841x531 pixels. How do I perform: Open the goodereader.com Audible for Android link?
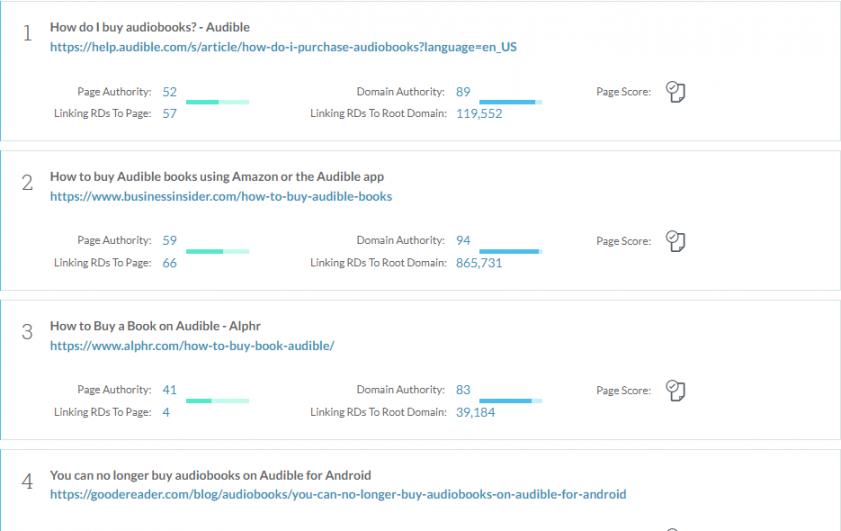338,494
